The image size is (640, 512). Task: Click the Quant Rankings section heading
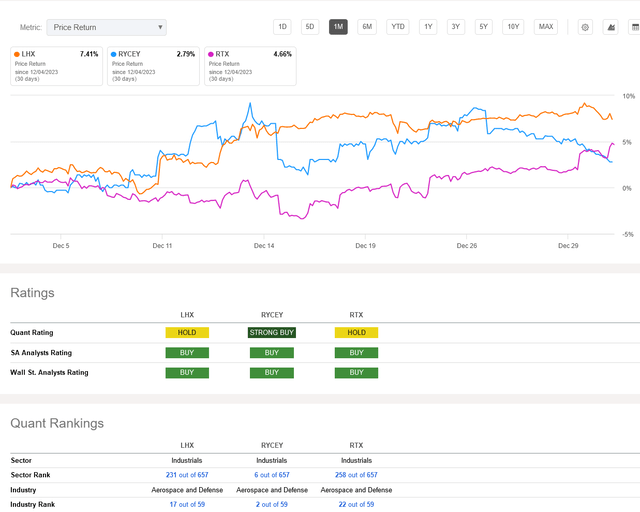[x=57, y=423]
